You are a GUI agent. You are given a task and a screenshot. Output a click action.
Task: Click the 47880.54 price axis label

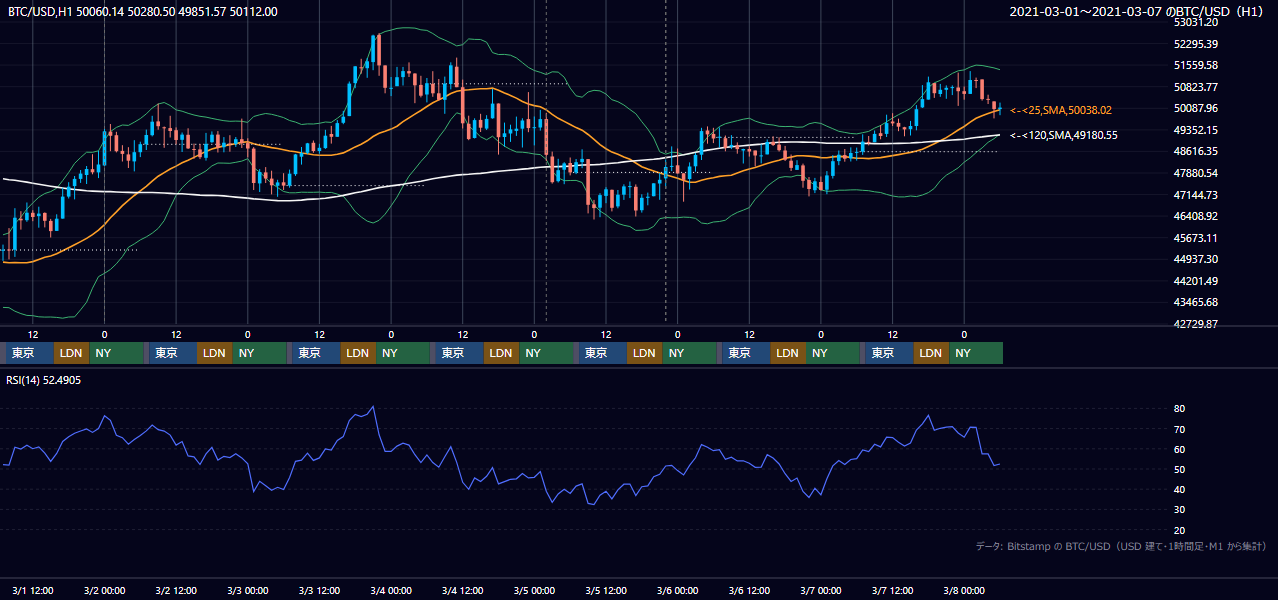click(1196, 173)
